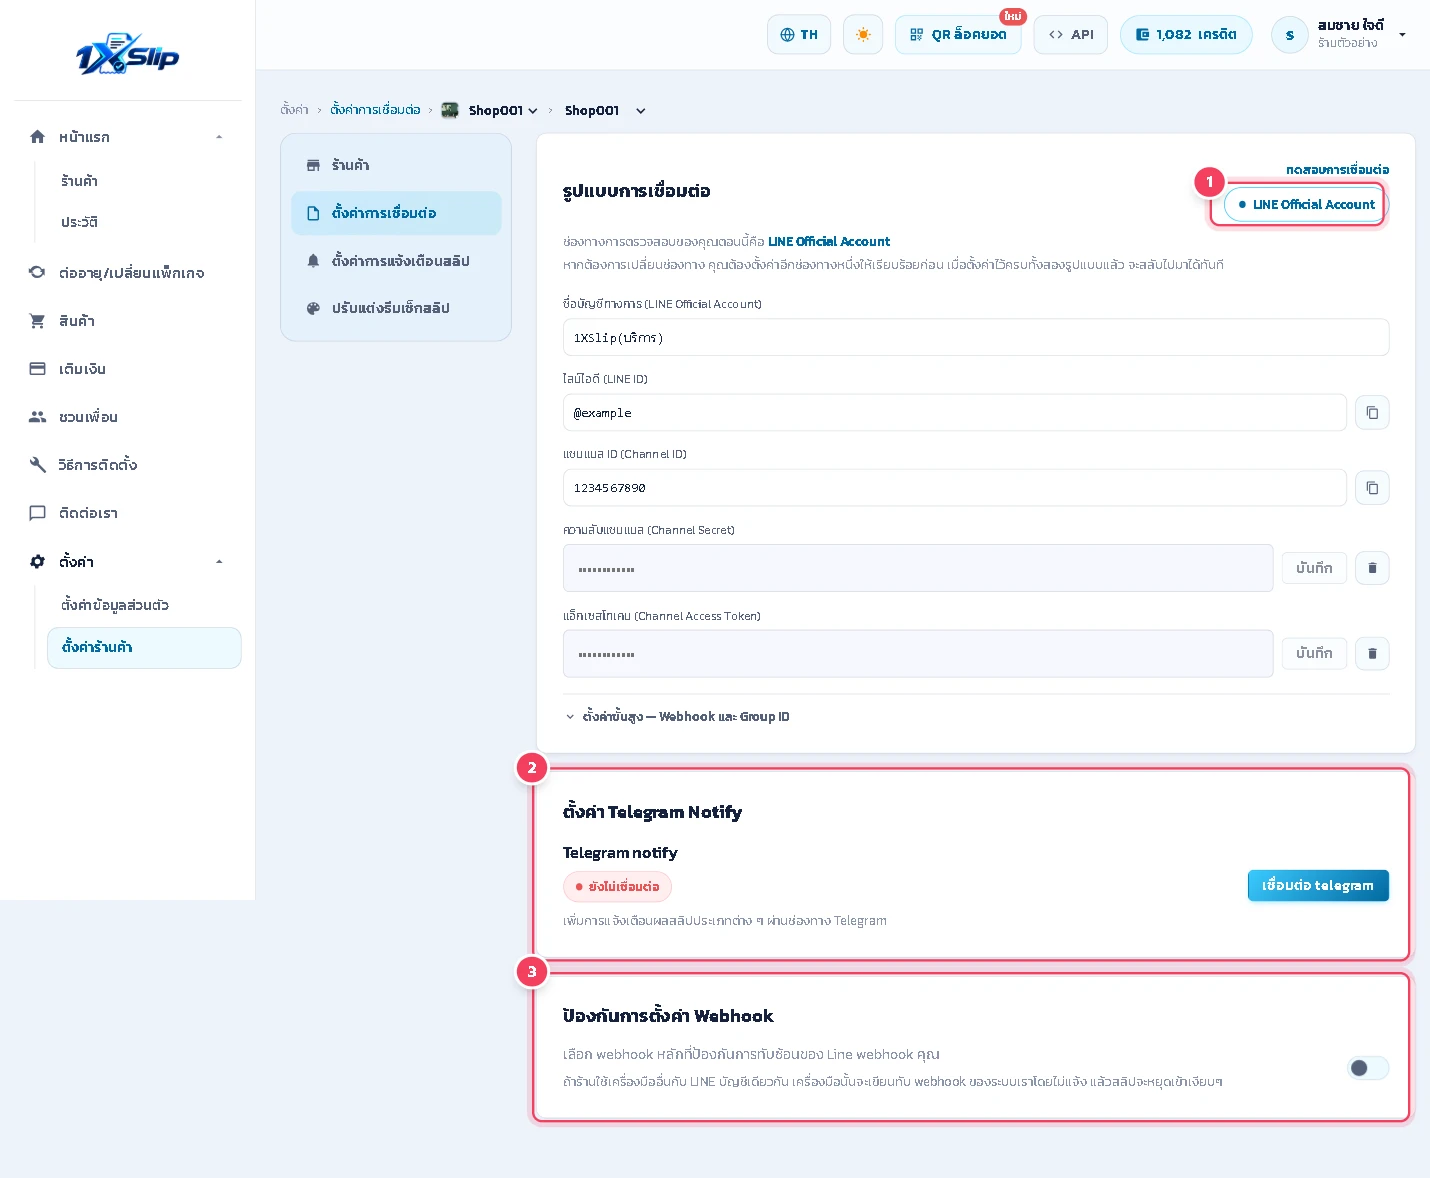Open the QR ล็อคยอด button

click(x=958, y=35)
